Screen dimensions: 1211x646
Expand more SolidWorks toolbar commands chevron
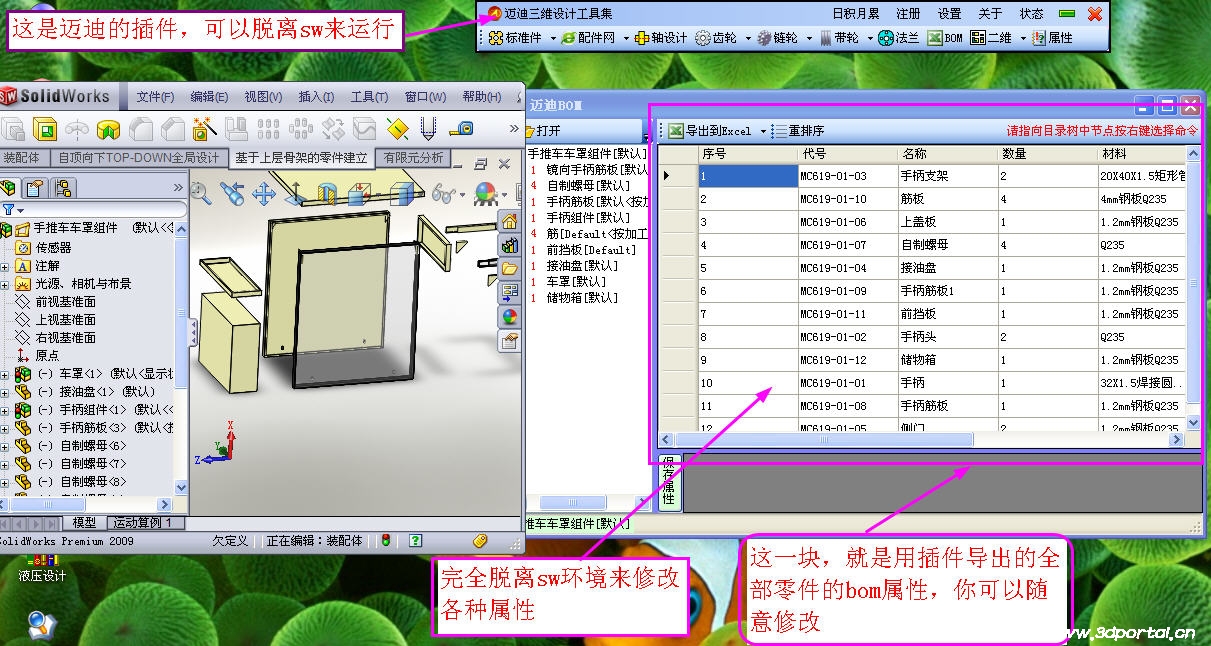(x=514, y=128)
